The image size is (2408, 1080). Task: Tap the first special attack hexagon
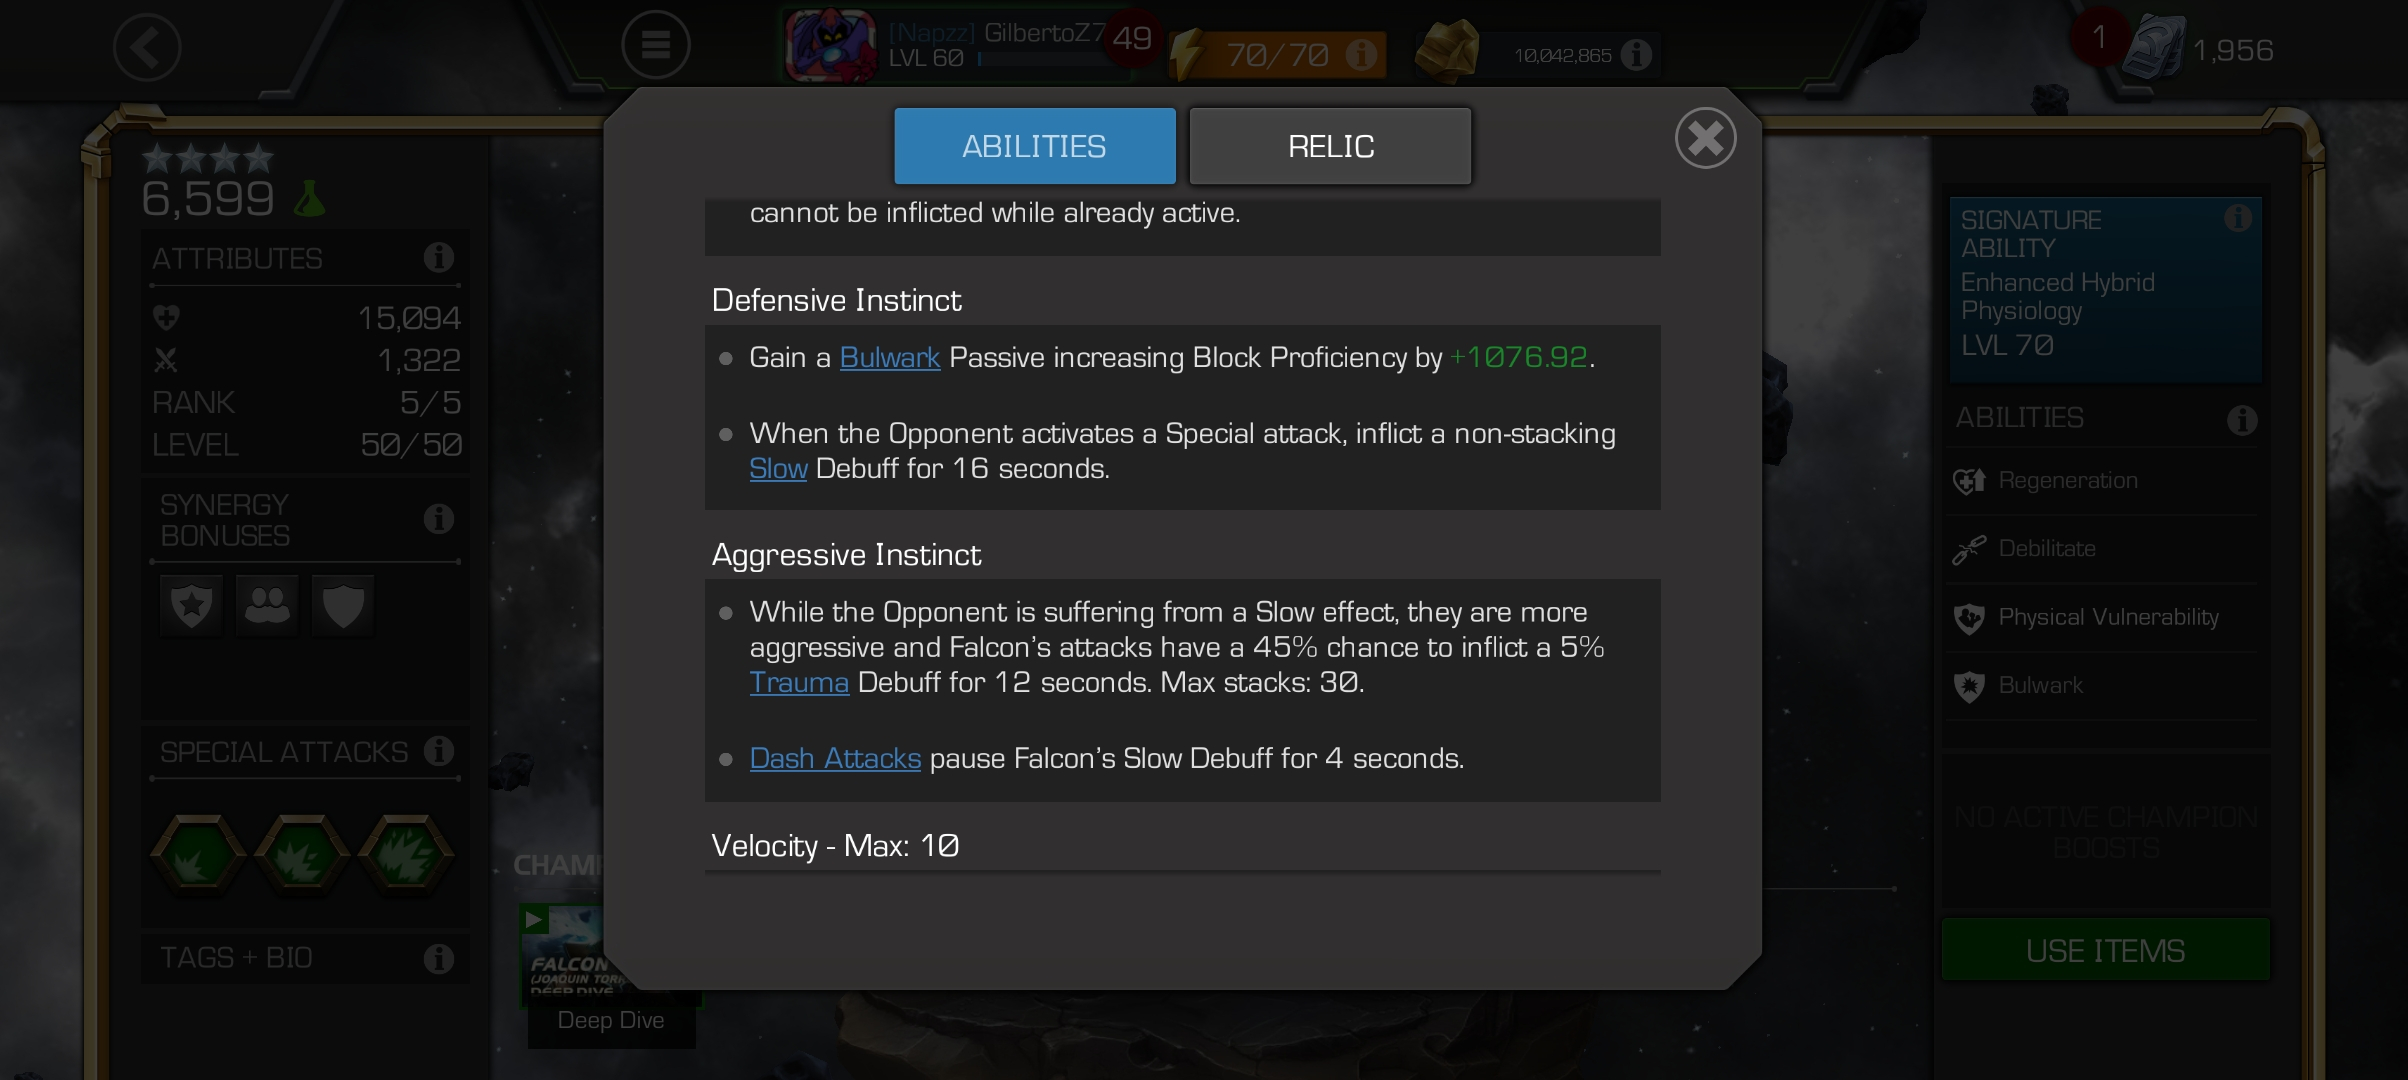coord(197,853)
